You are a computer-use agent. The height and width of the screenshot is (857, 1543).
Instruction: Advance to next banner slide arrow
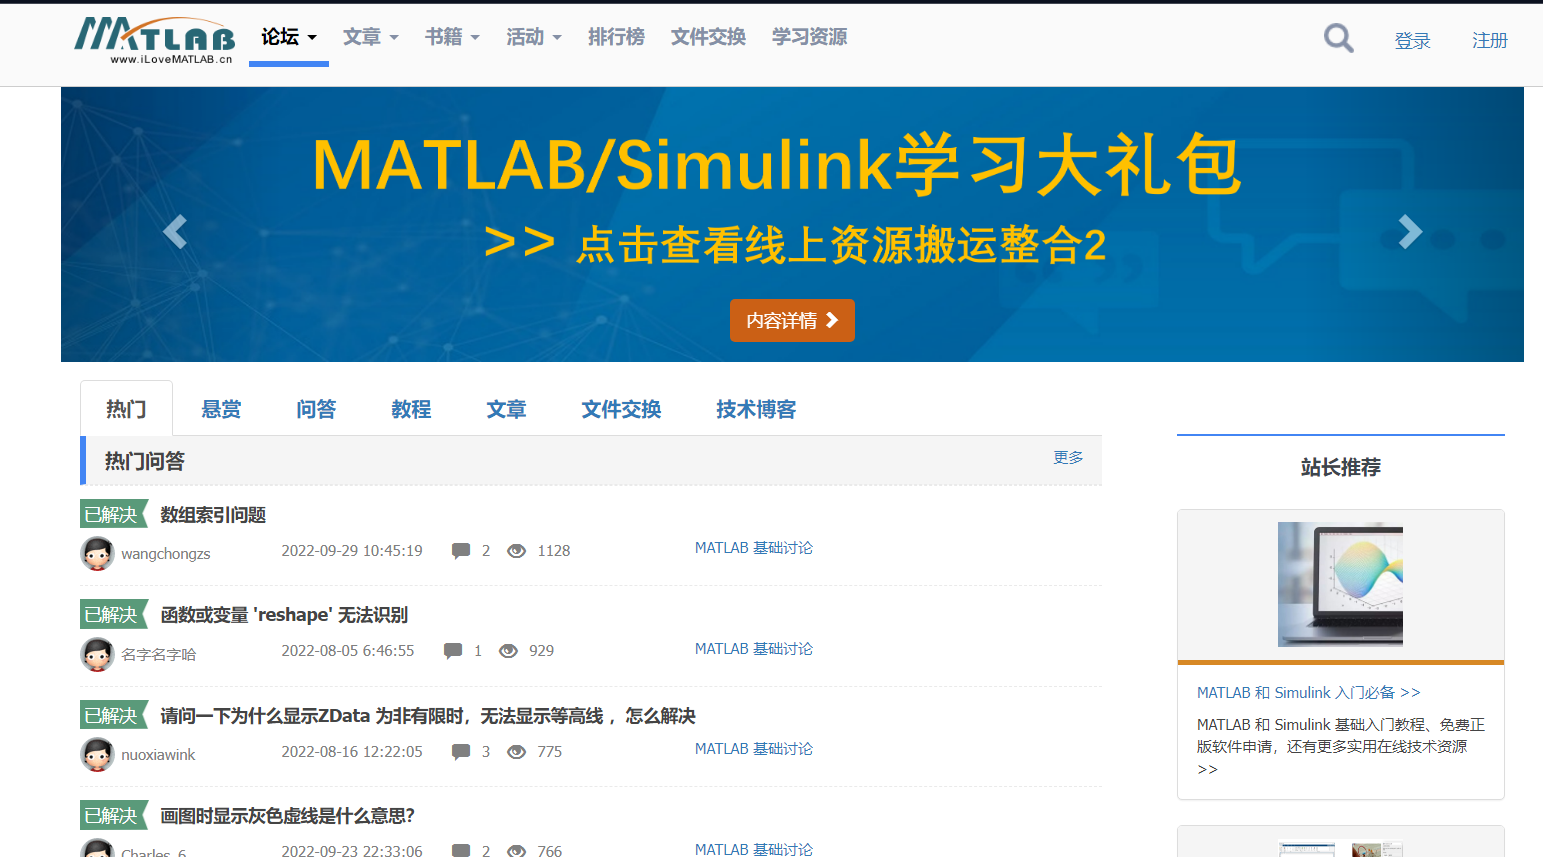(1409, 232)
